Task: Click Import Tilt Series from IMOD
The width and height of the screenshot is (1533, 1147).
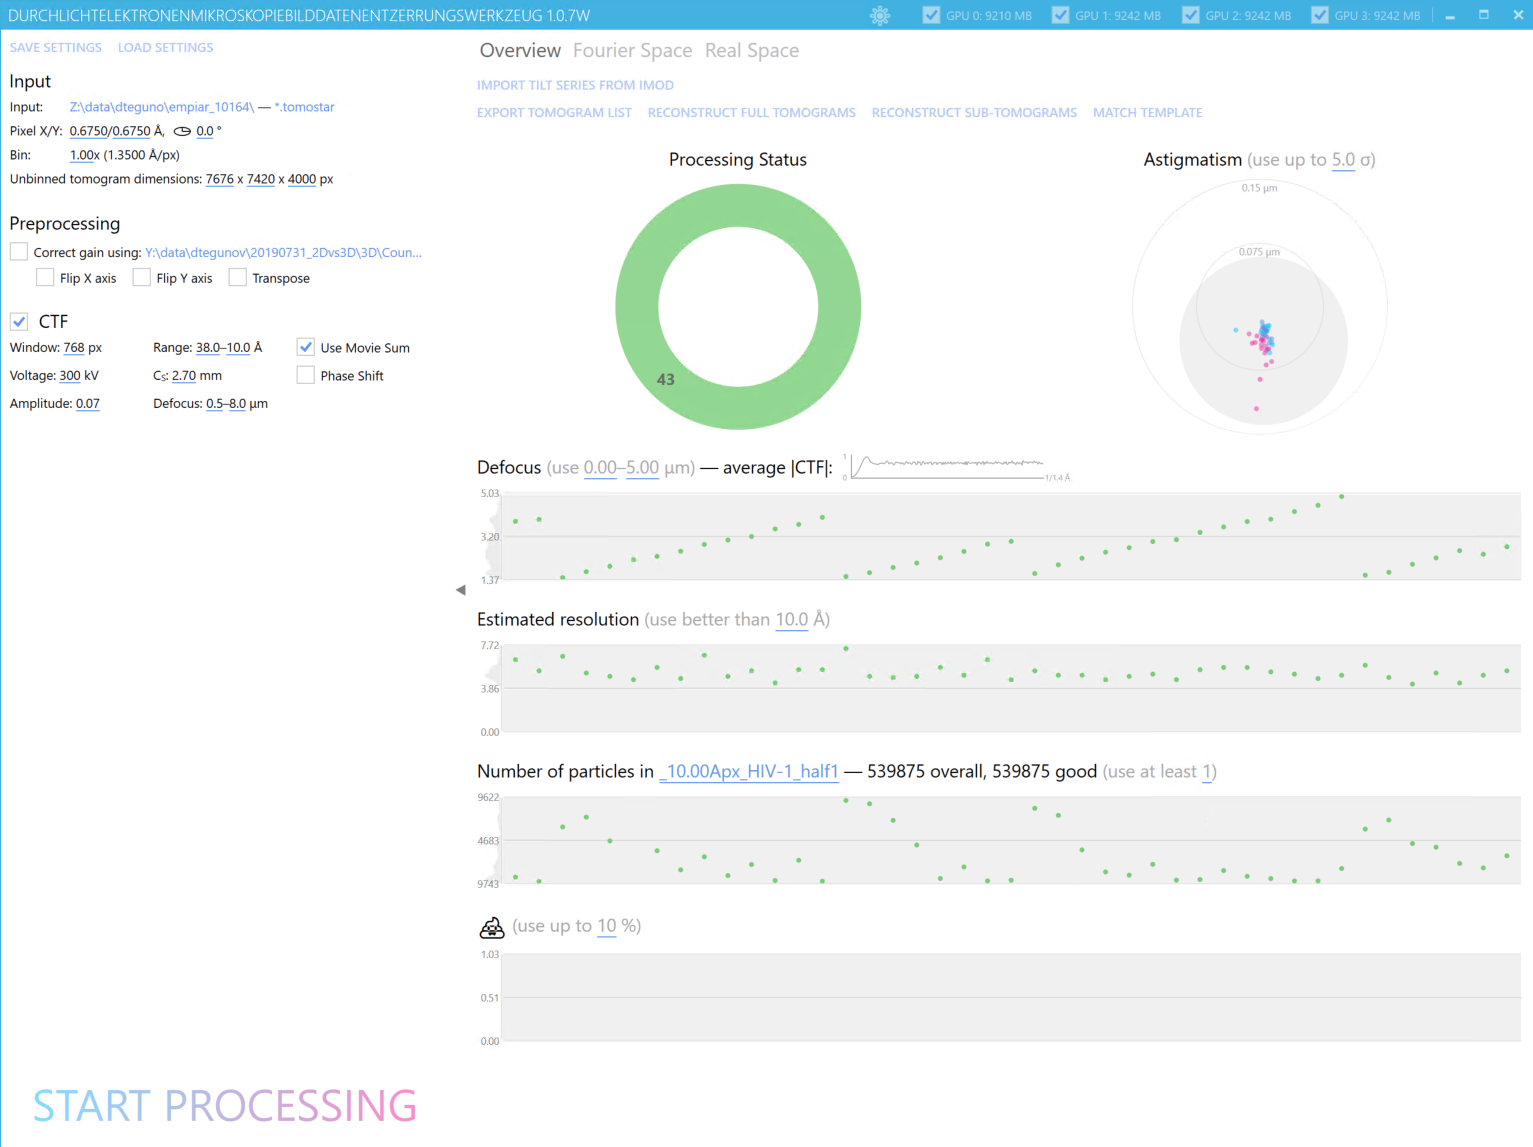Action: (x=575, y=85)
